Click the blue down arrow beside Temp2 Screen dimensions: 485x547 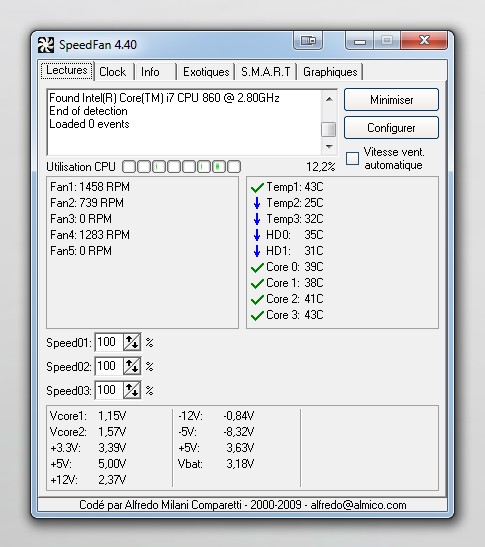point(257,203)
